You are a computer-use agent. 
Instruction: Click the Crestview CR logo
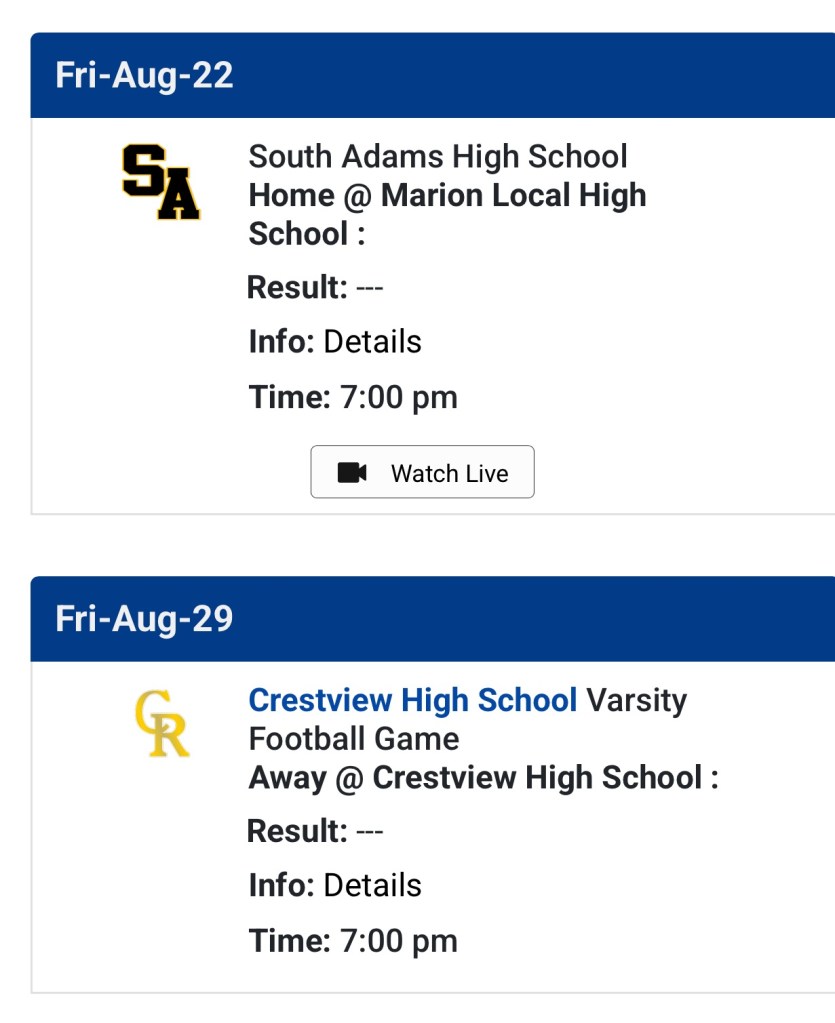(x=162, y=724)
